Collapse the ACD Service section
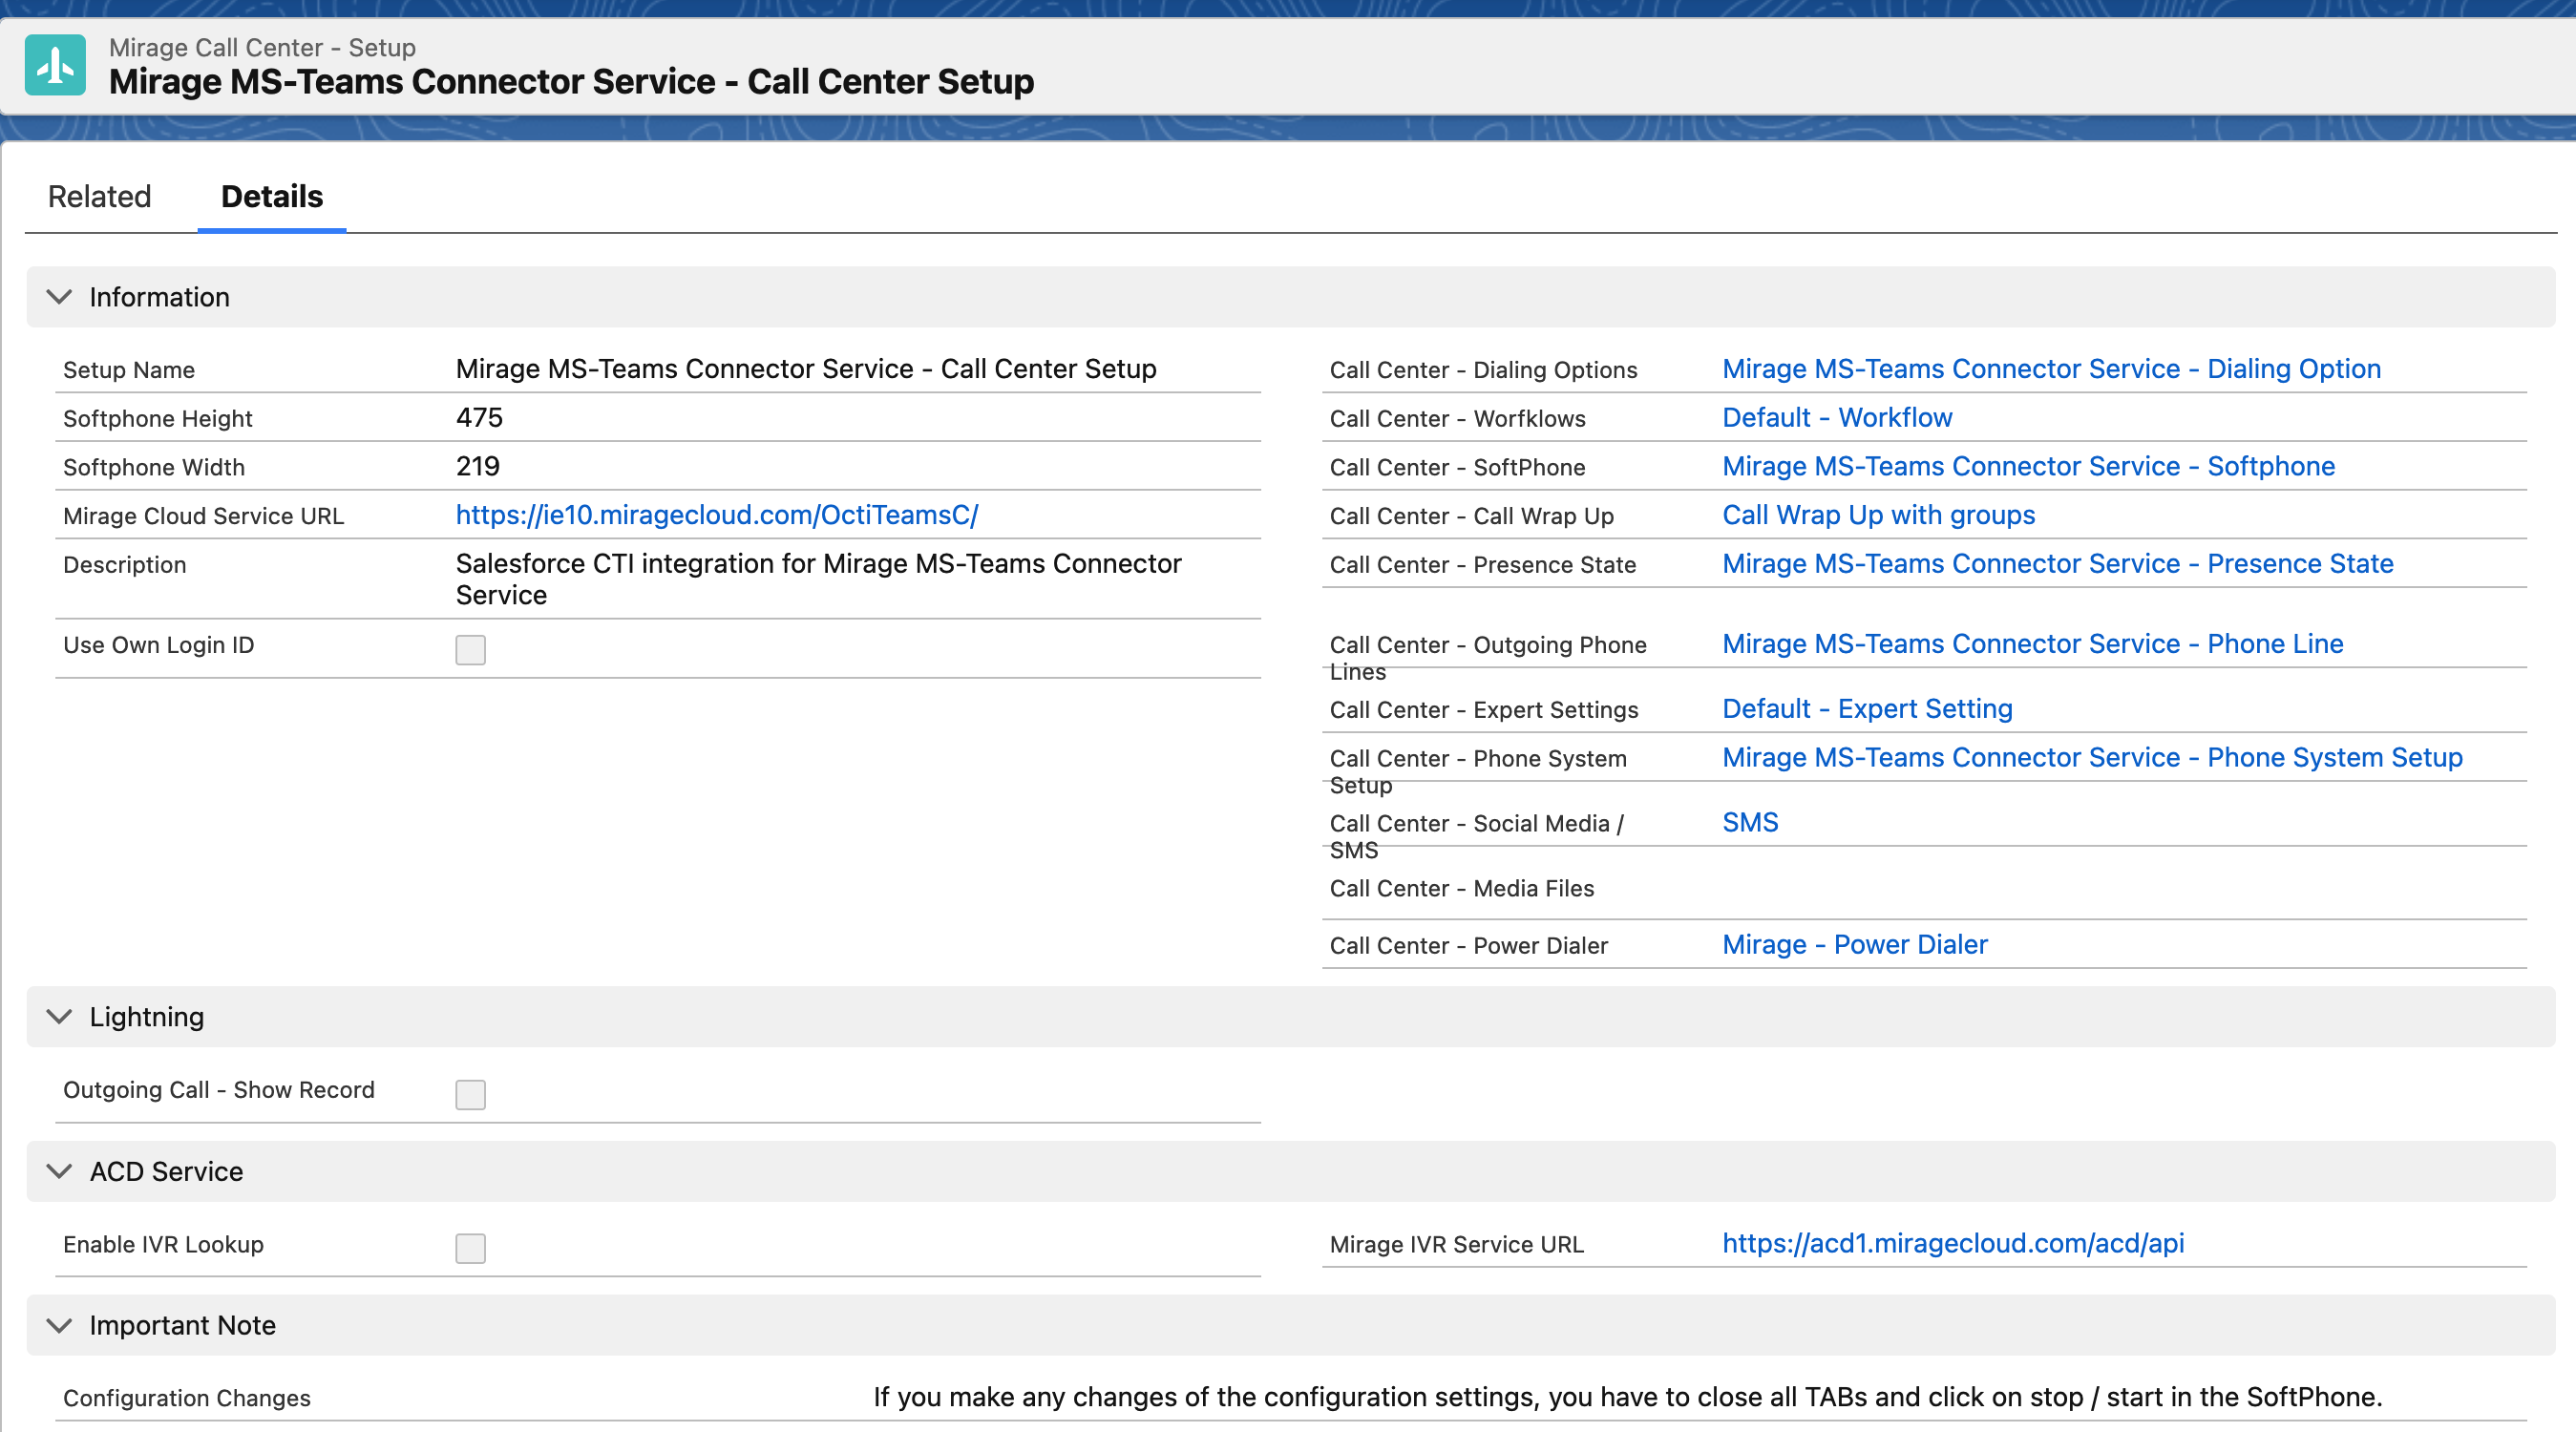2576x1432 pixels. tap(60, 1171)
